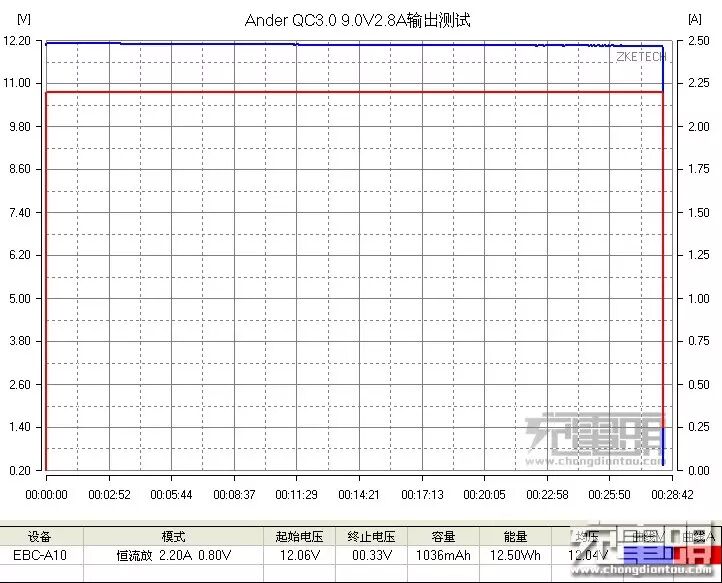Click the 0.20 voltage axis value
722x583 pixels.
coord(20,470)
